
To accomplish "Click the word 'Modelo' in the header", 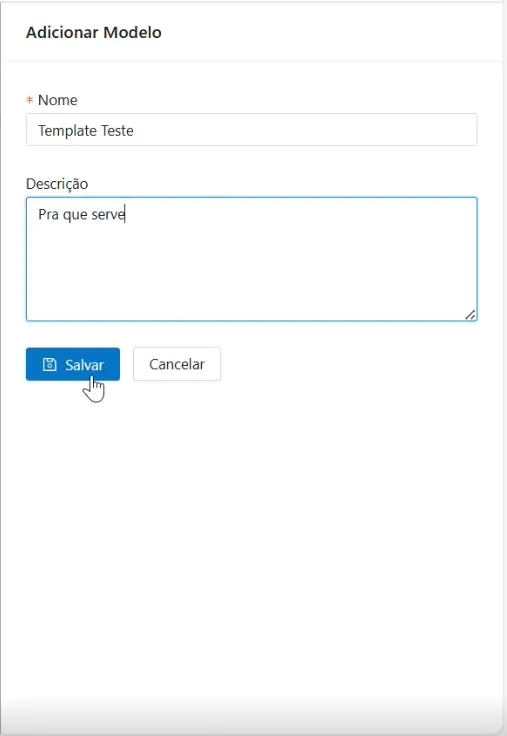I will pos(132,32).
